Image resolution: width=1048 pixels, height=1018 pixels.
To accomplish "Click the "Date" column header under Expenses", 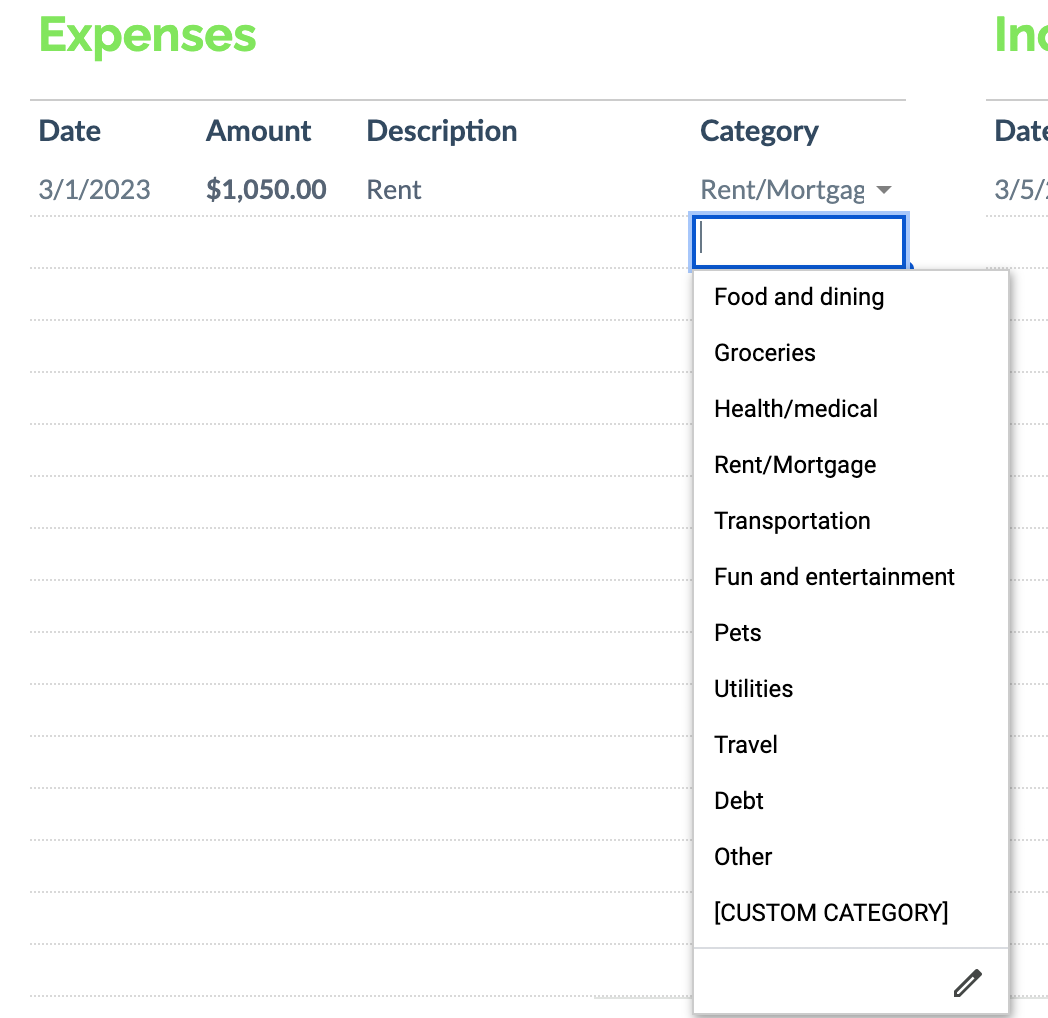I will pyautogui.click(x=69, y=130).
